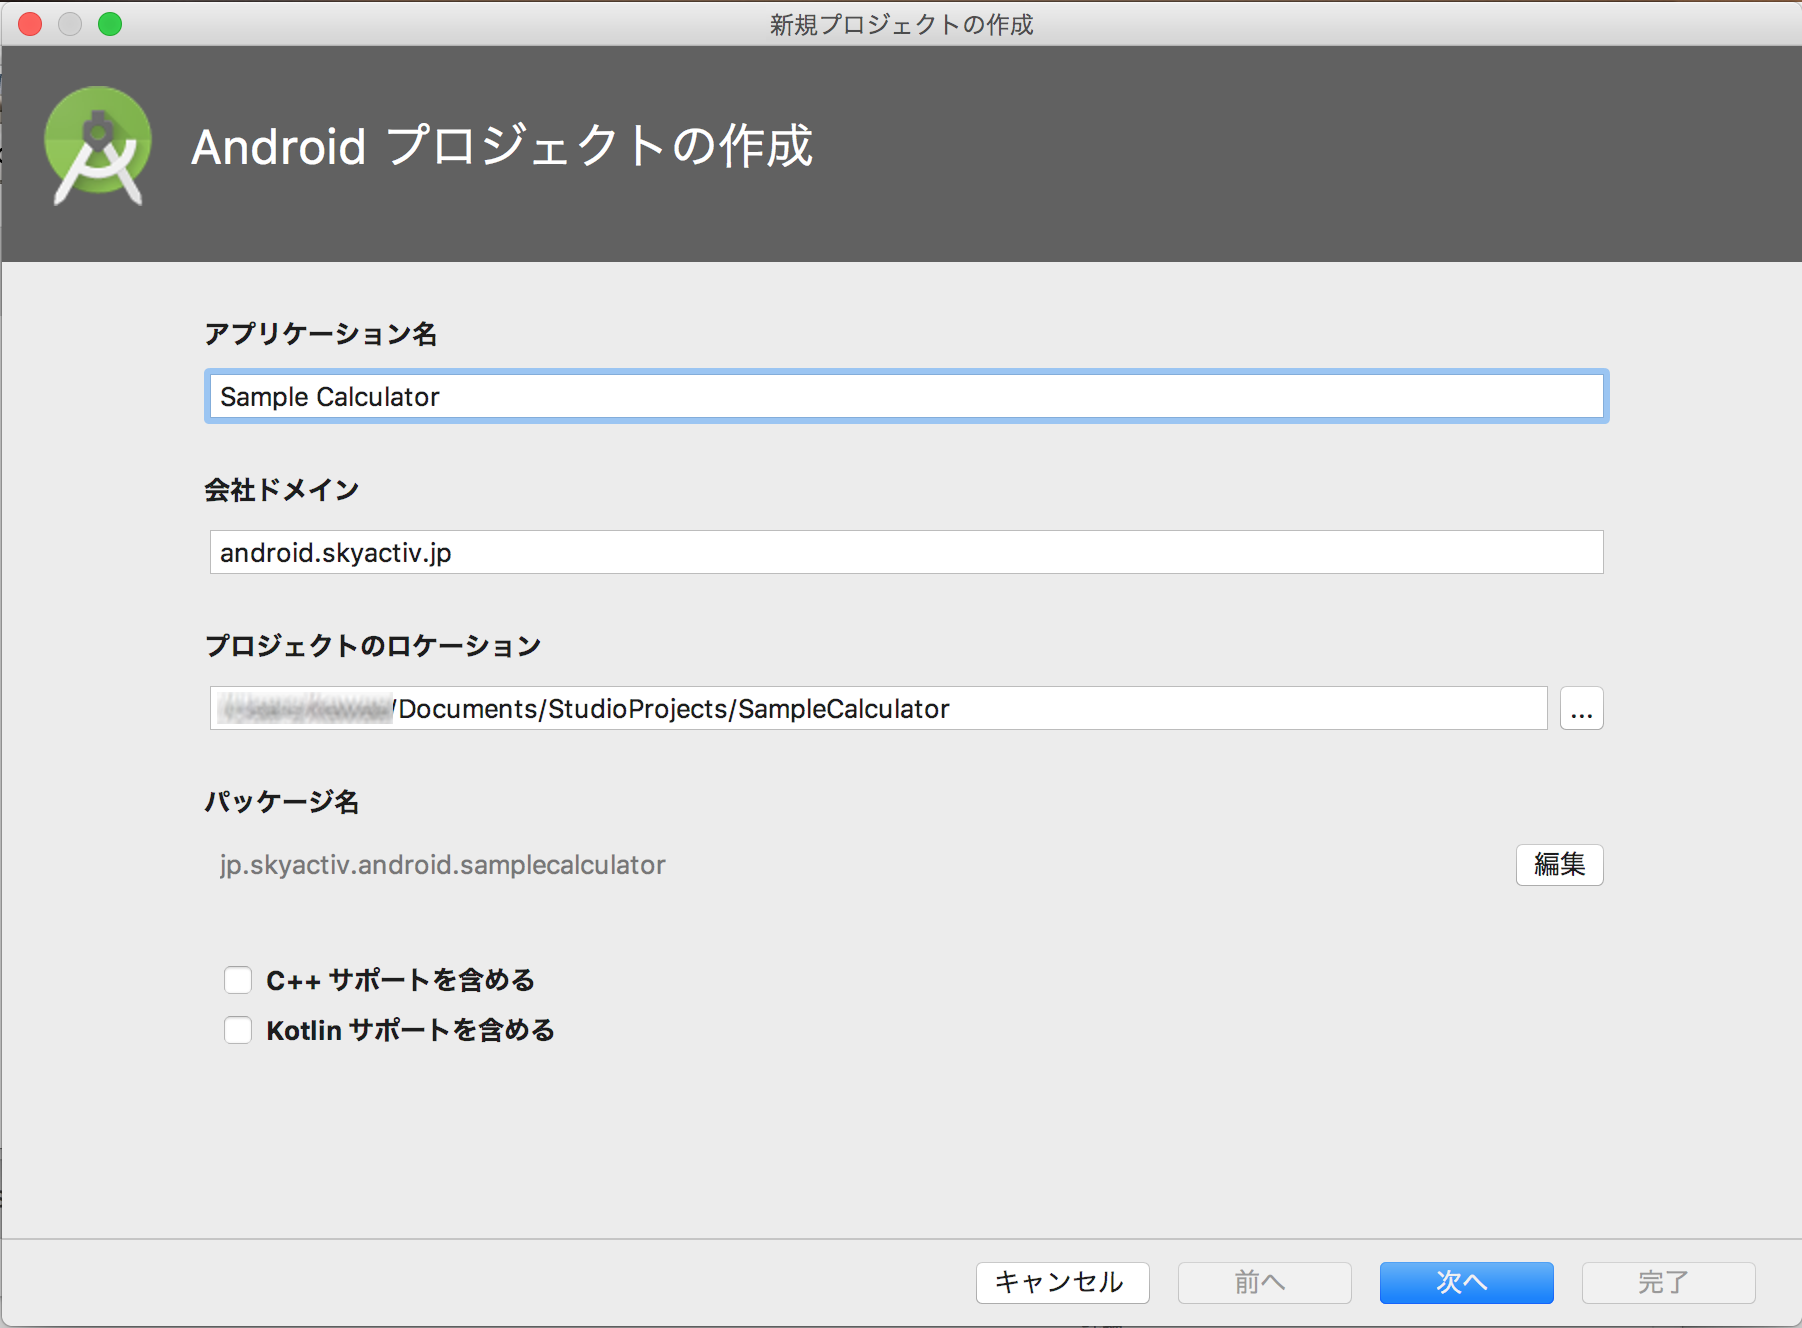The width and height of the screenshot is (1802, 1328).
Task: Click the アプリケーション名 label
Action: [321, 334]
